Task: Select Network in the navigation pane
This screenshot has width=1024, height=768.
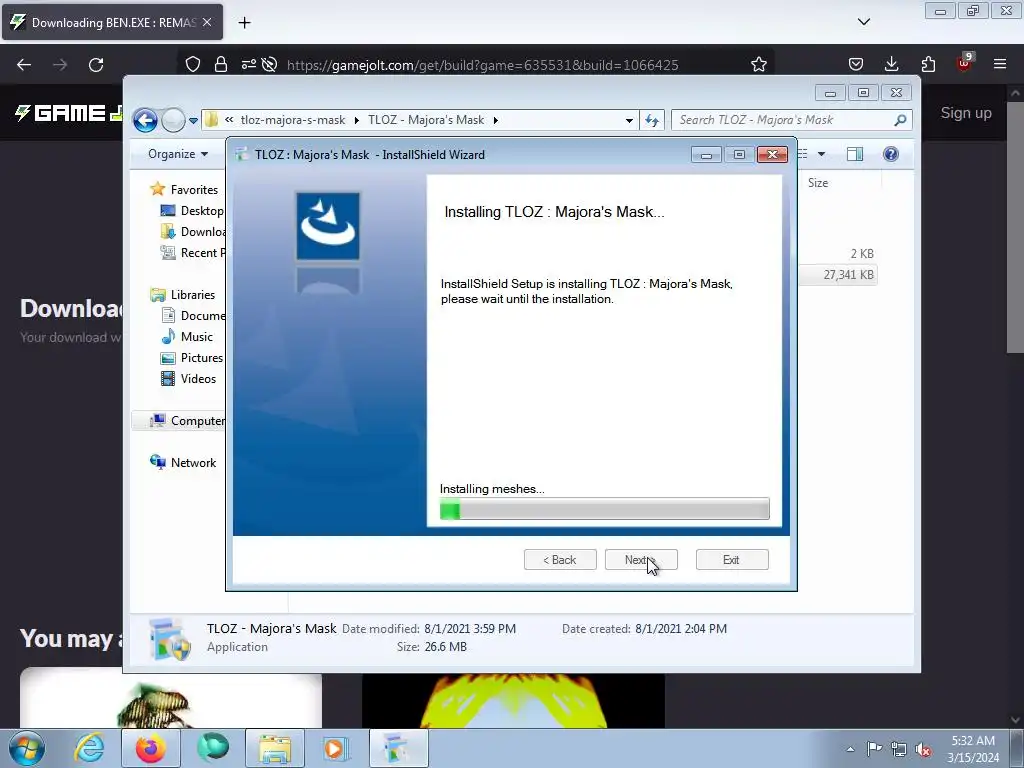Action: (x=184, y=462)
